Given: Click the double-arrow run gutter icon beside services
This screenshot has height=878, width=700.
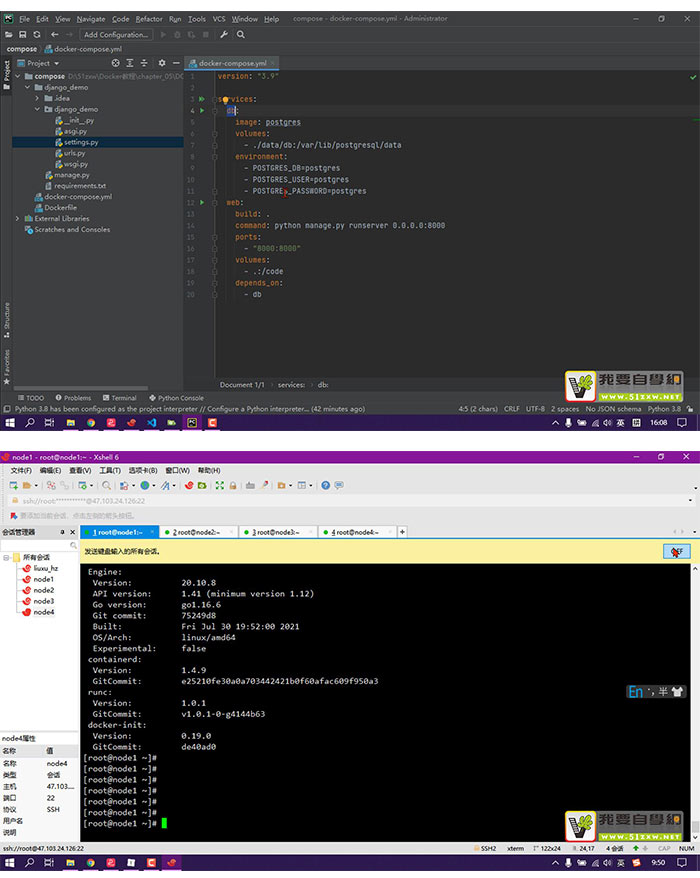Looking at the screenshot, I should (x=202, y=99).
